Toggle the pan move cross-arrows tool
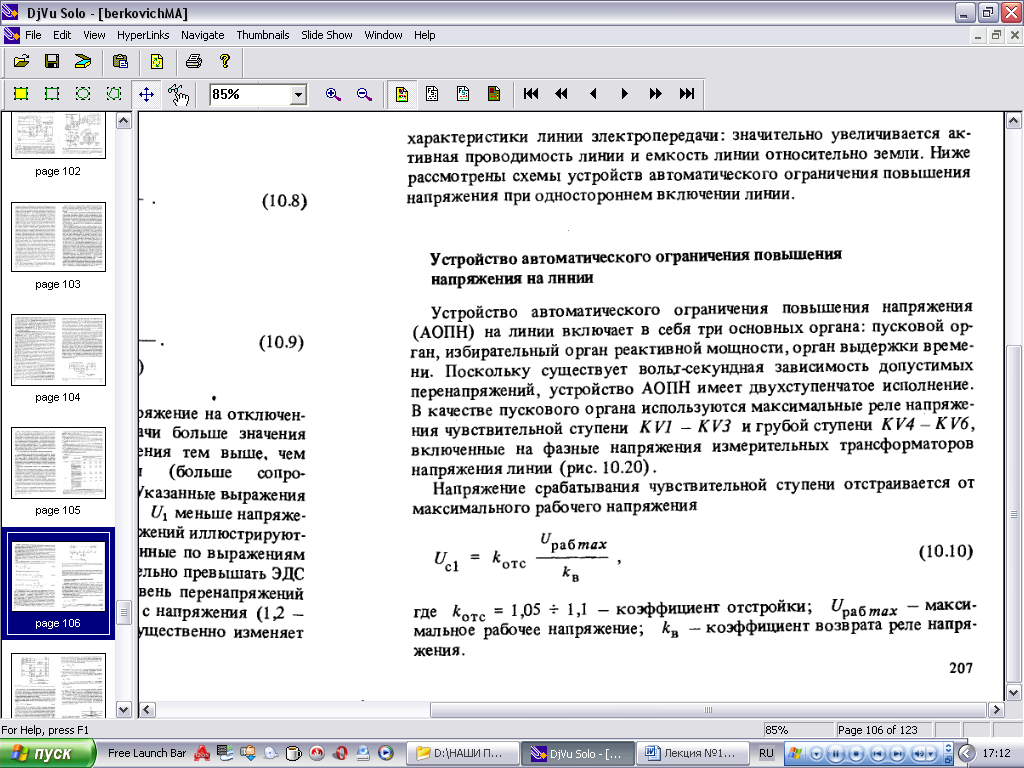 146,94
